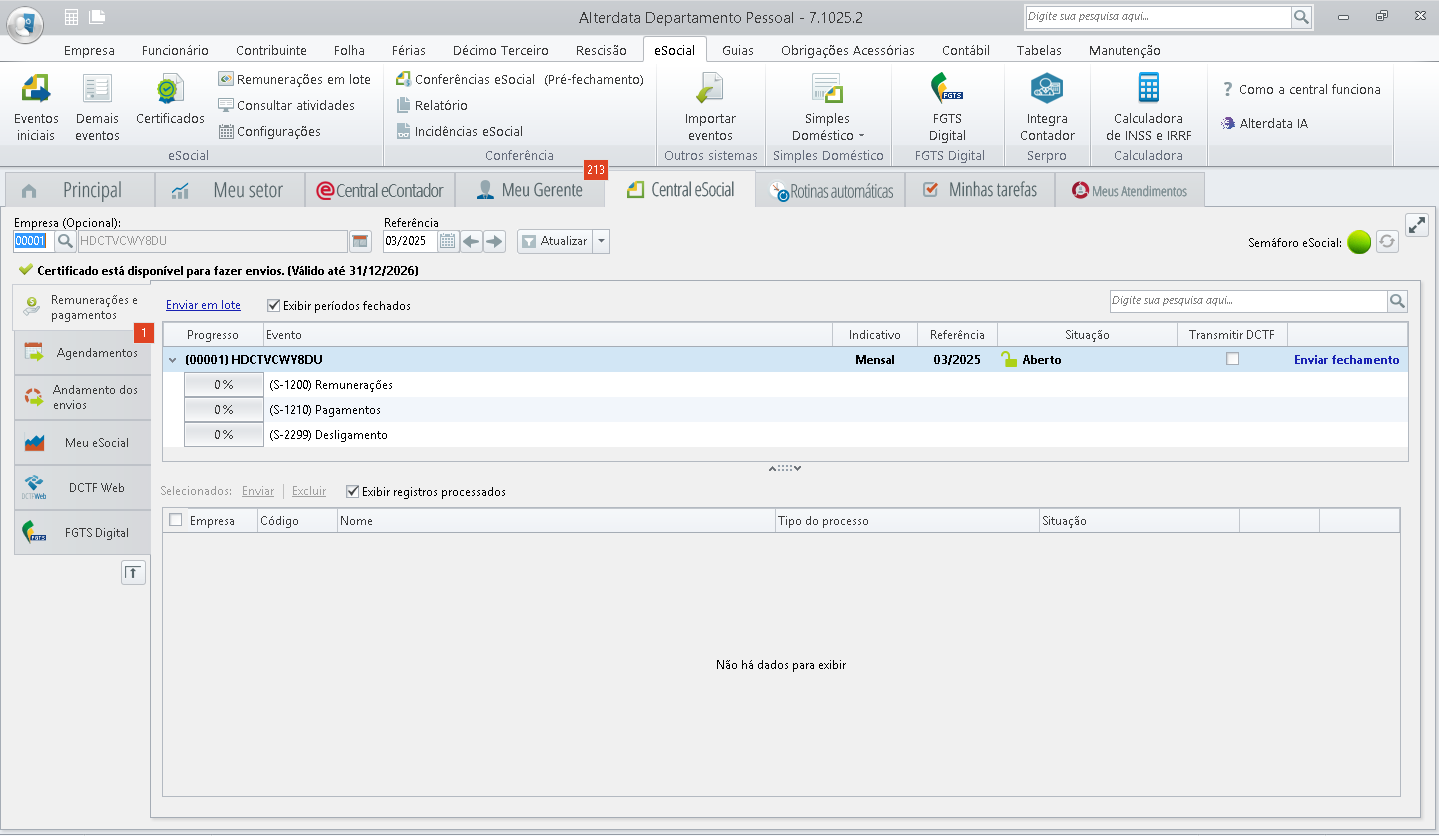
Task: Expand central to full screen arrows icon
Action: [x=1417, y=225]
